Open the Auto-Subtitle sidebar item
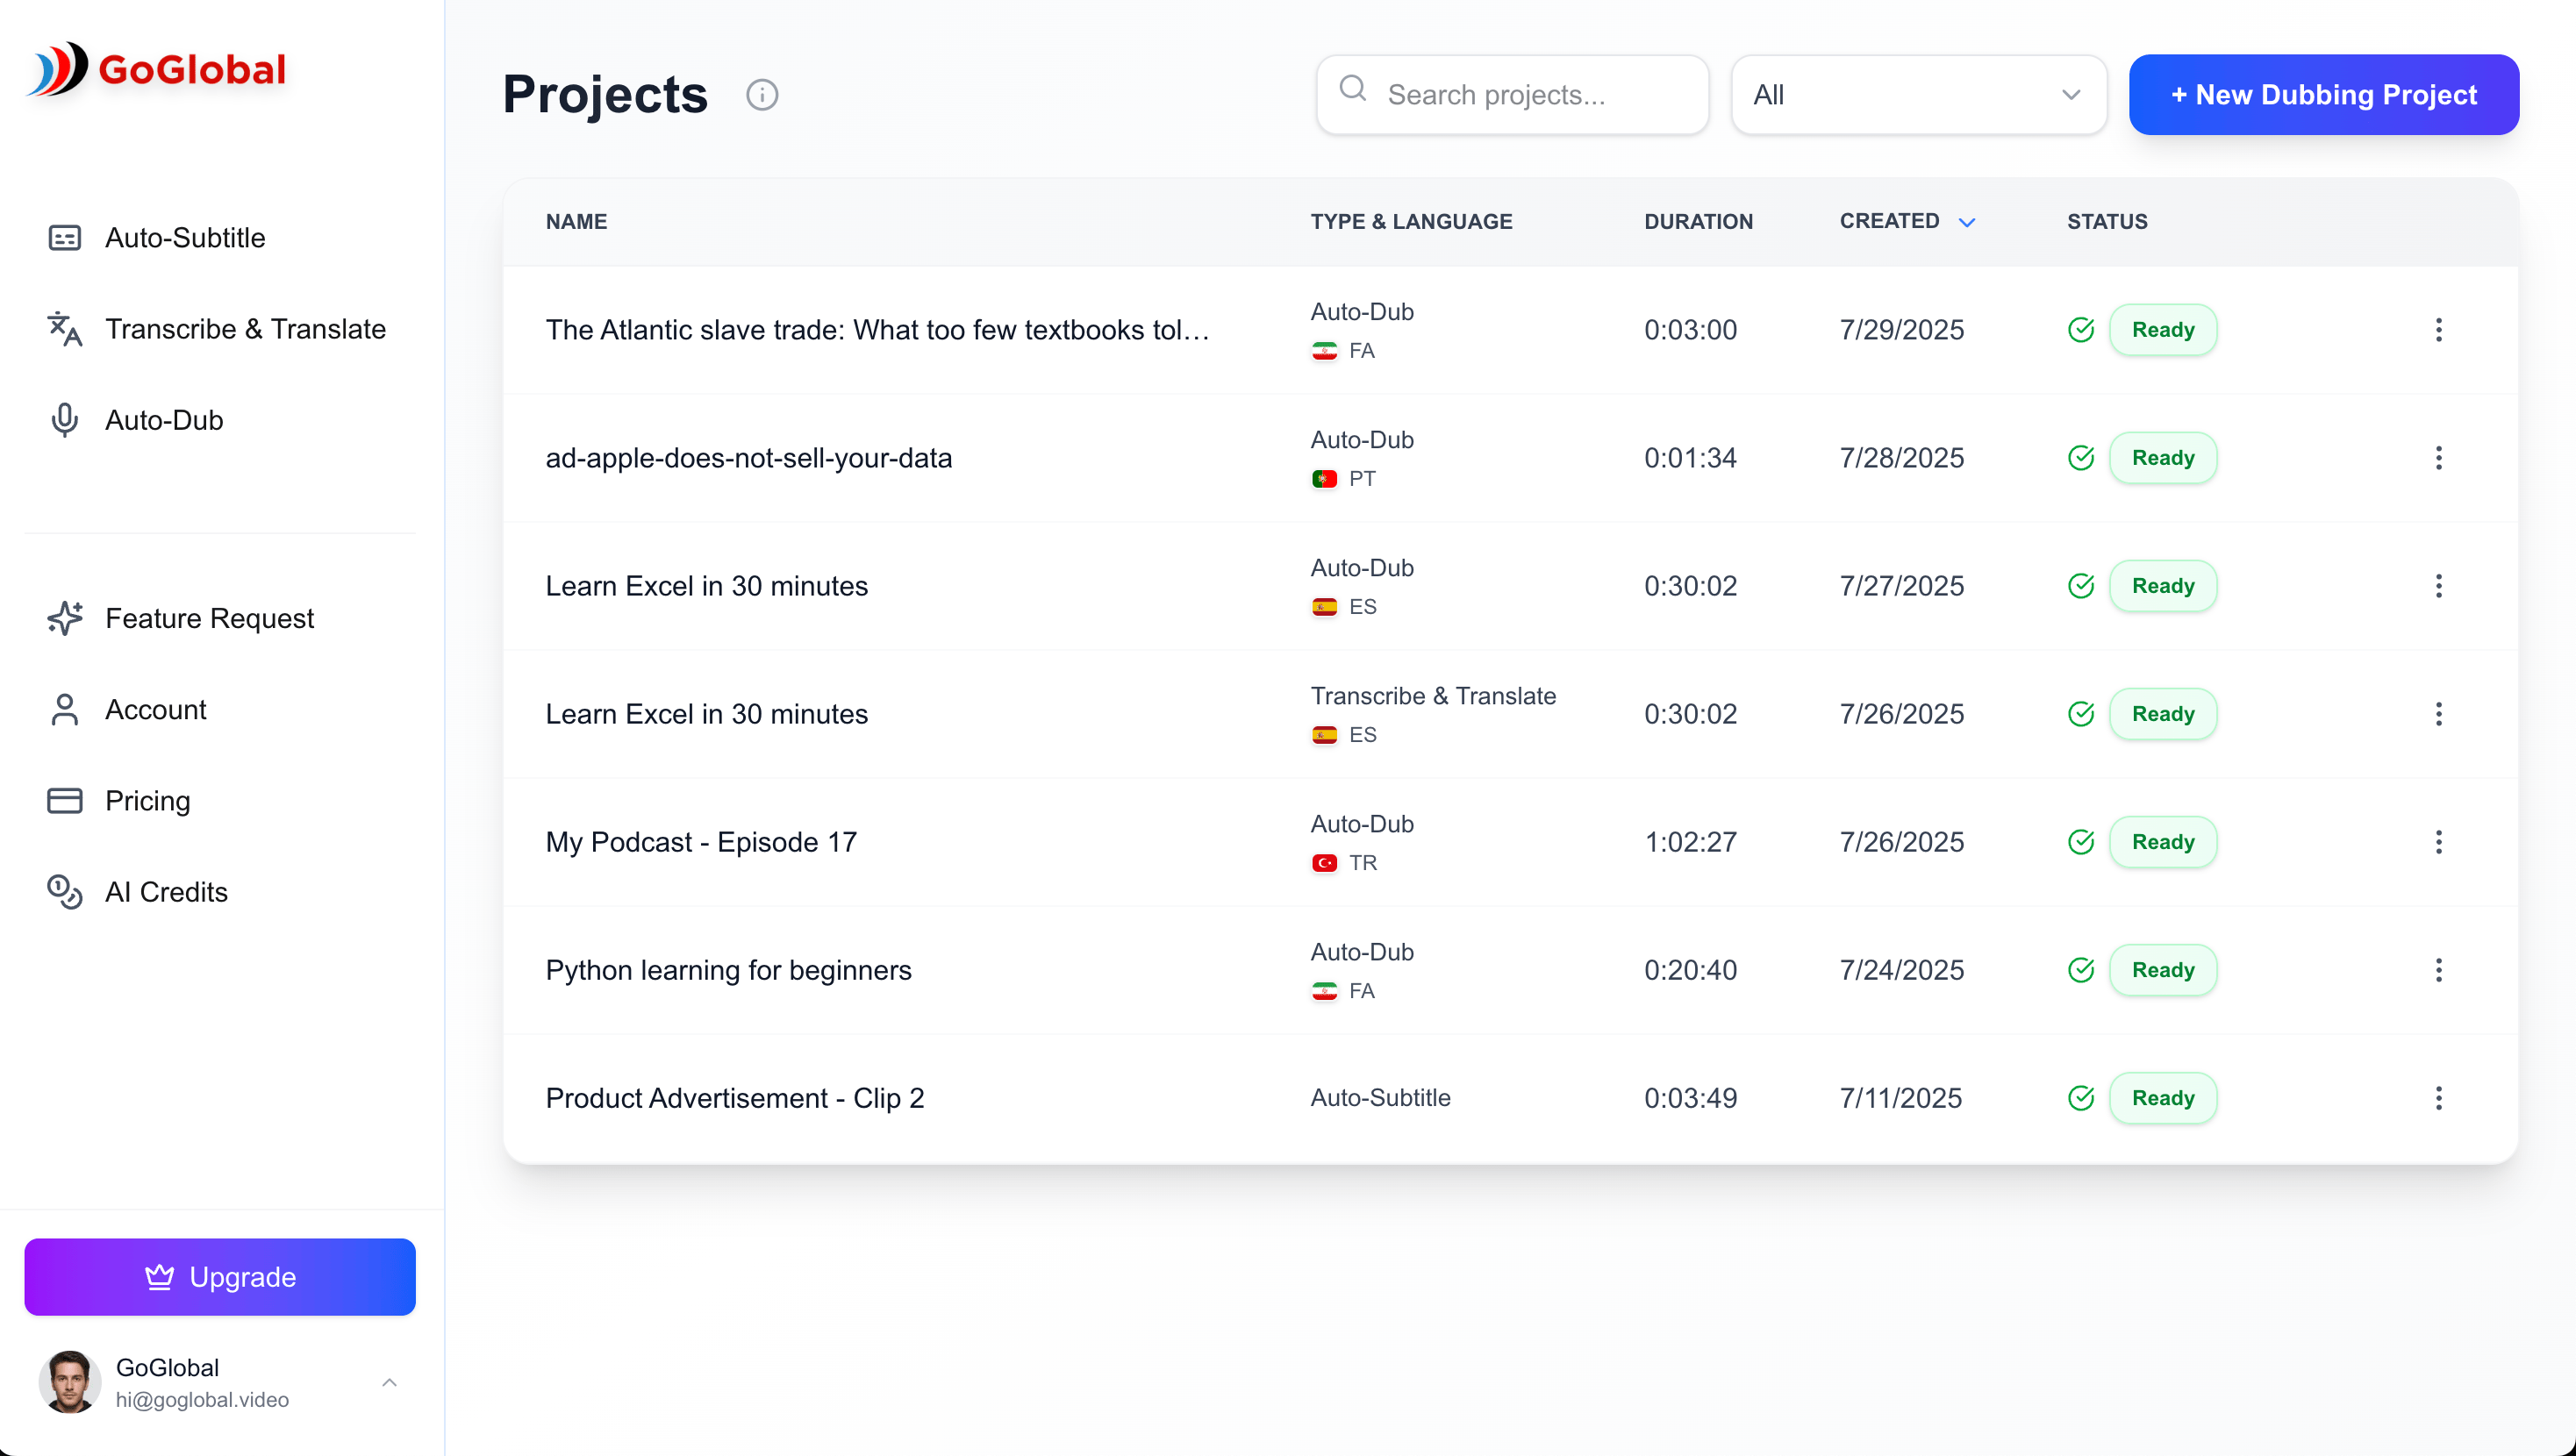The image size is (2576, 1456). coord(185,238)
